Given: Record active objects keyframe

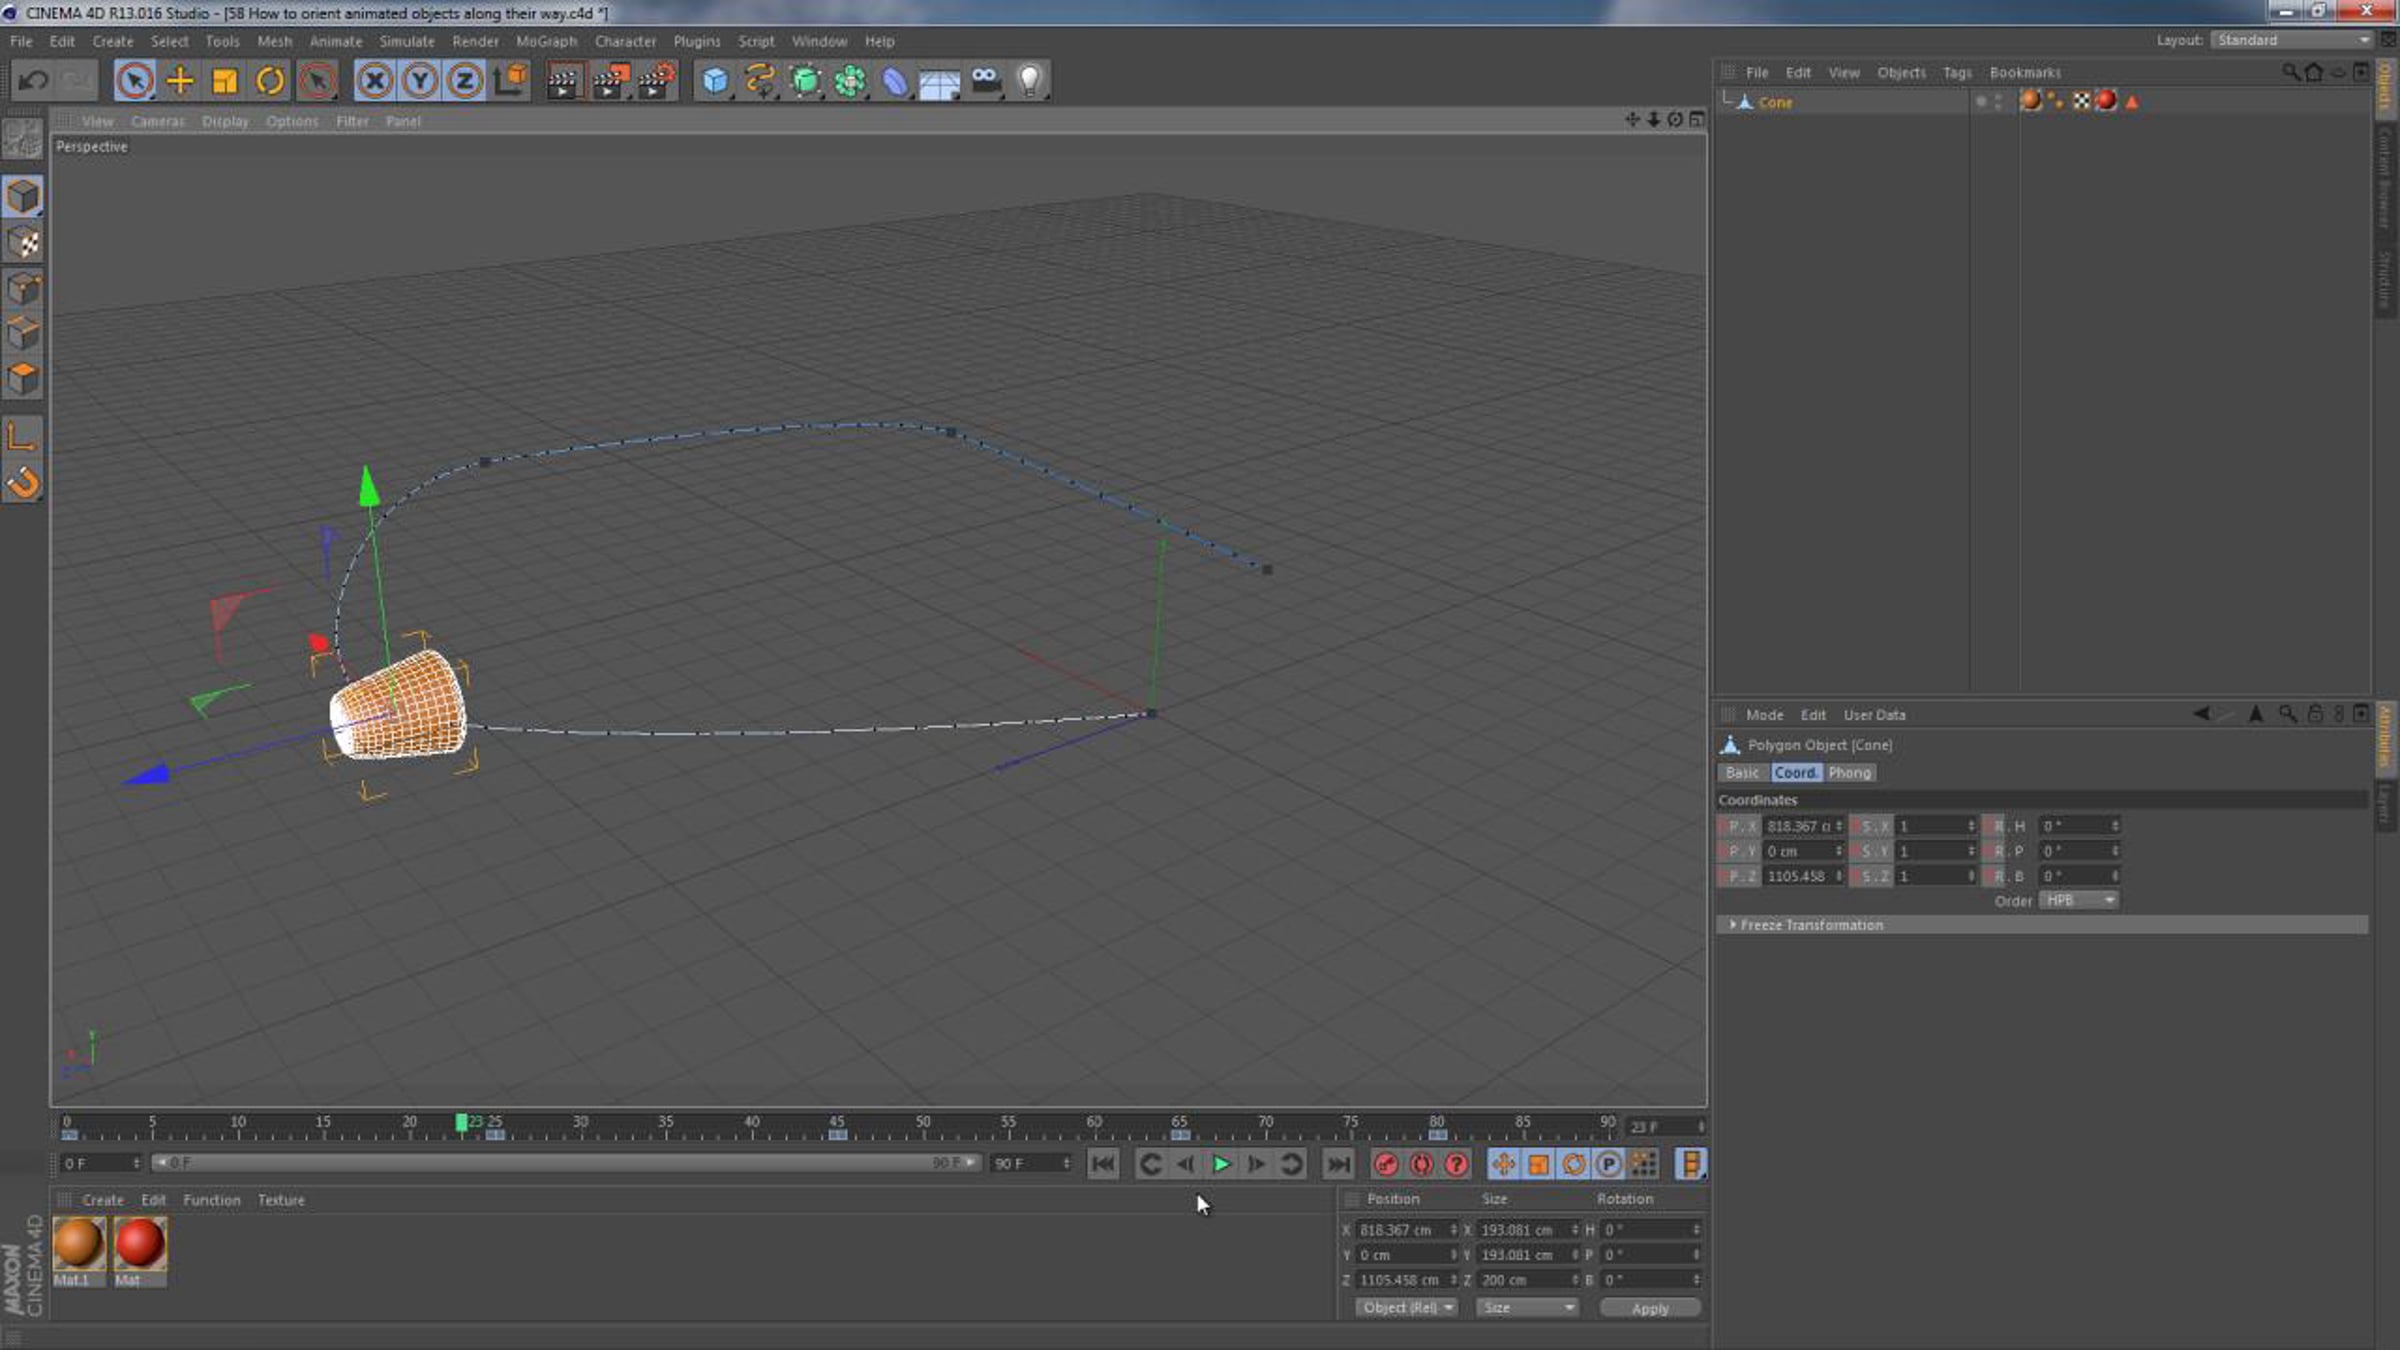Looking at the screenshot, I should click(1385, 1164).
